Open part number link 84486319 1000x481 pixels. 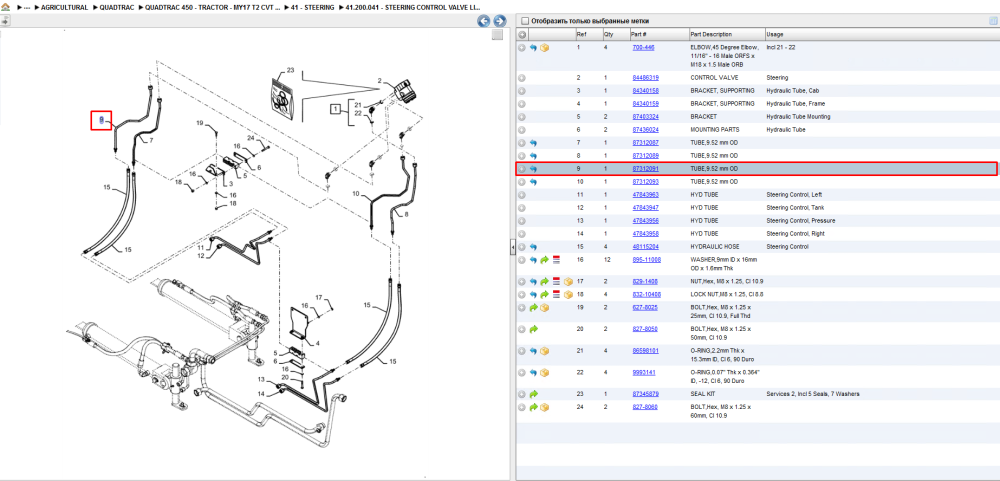pos(645,78)
